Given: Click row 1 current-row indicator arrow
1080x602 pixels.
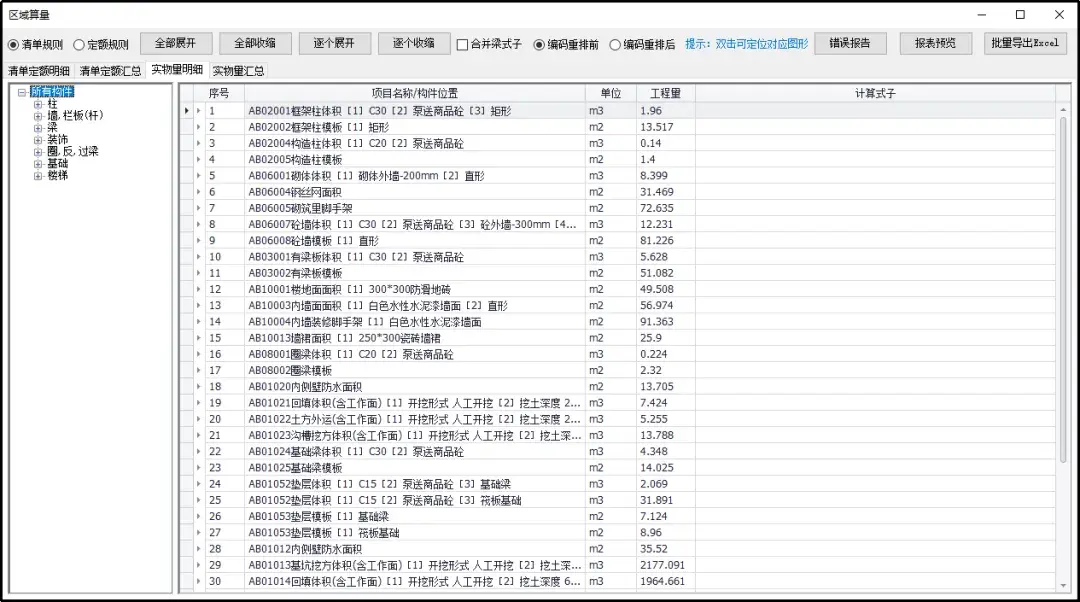Looking at the screenshot, I should tap(187, 111).
